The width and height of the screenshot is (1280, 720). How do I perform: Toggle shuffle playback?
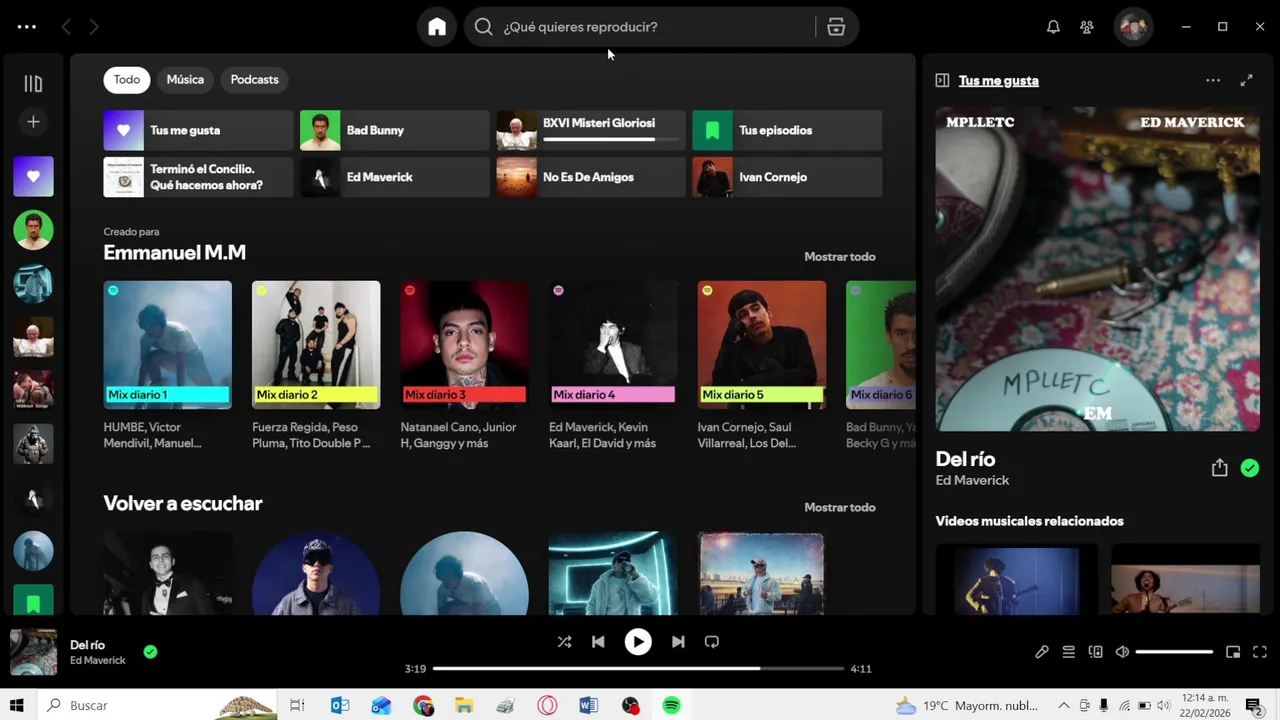click(x=564, y=642)
